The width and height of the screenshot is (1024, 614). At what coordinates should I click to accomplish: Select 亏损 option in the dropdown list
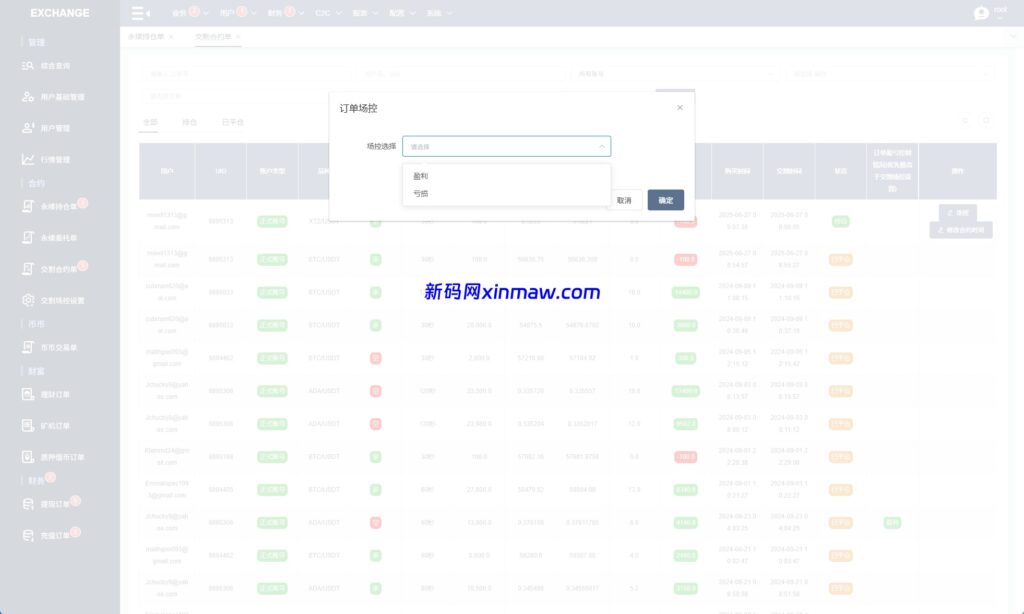pyautogui.click(x=421, y=193)
